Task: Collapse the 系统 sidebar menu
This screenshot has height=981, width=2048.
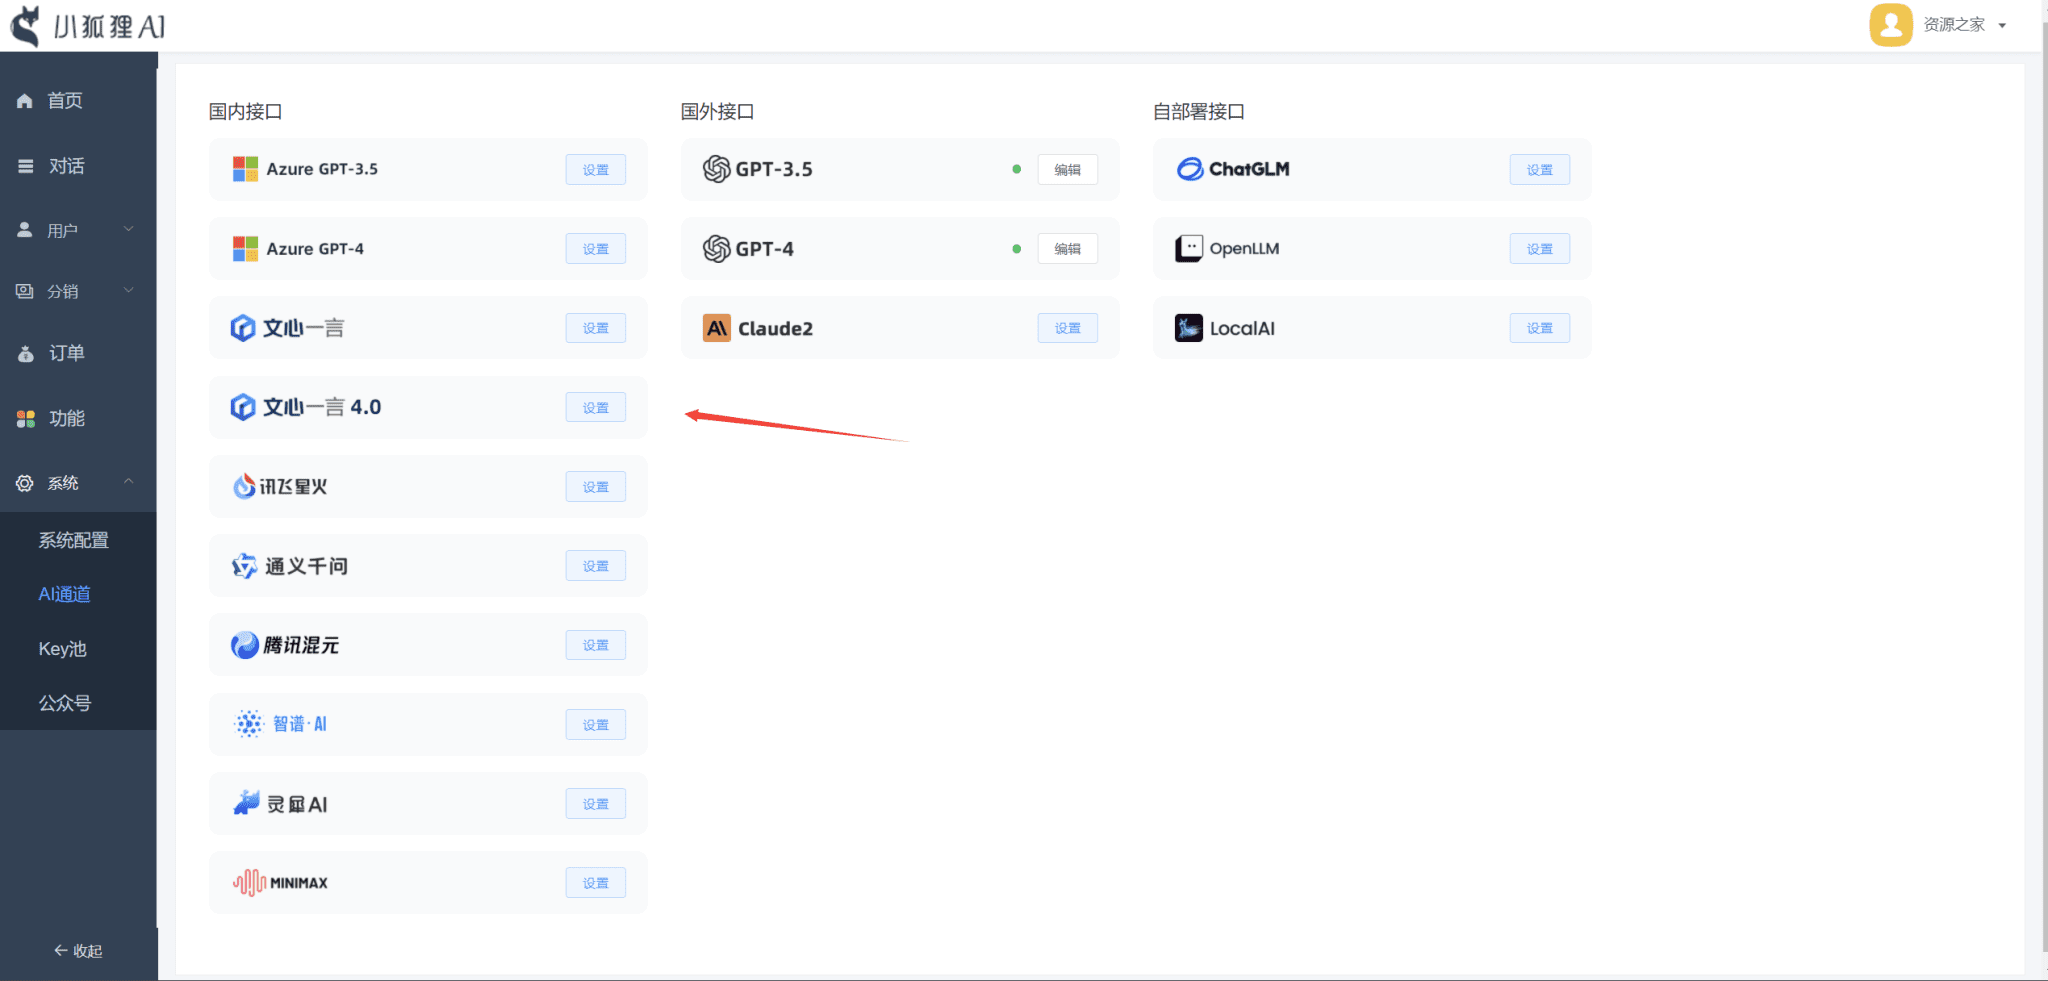Action: tap(77, 483)
